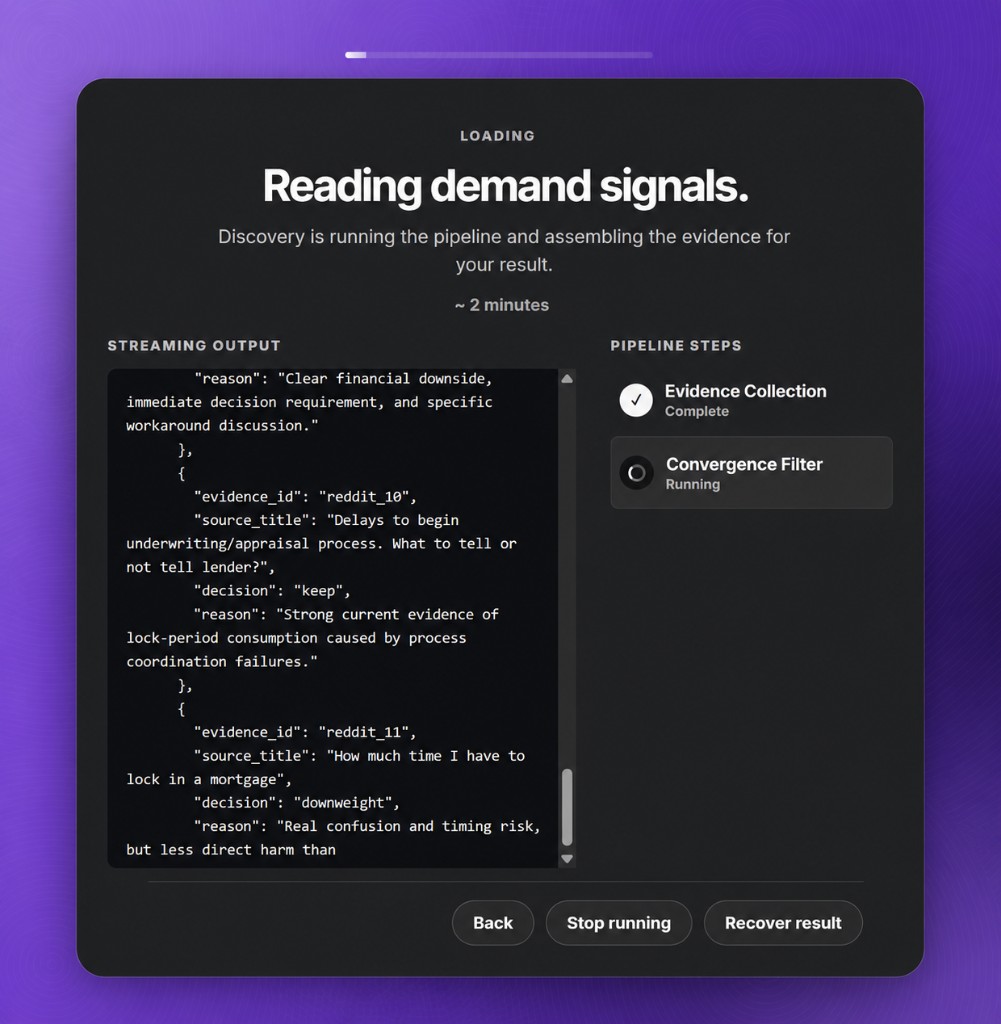1001x1024 pixels.
Task: Click the top loading progress bar
Action: [x=499, y=55]
